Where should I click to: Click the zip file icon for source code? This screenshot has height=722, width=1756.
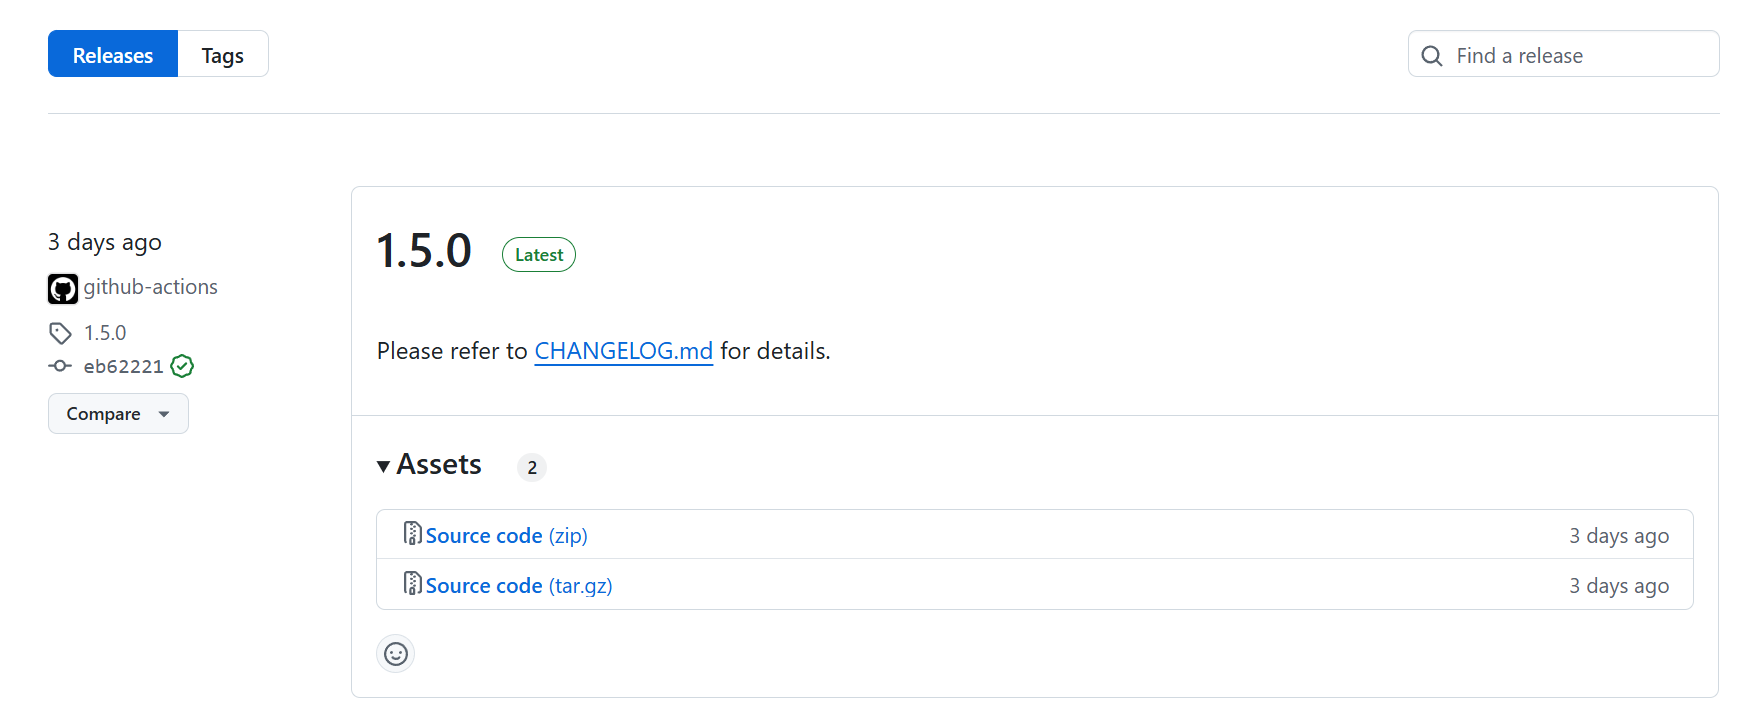point(412,534)
